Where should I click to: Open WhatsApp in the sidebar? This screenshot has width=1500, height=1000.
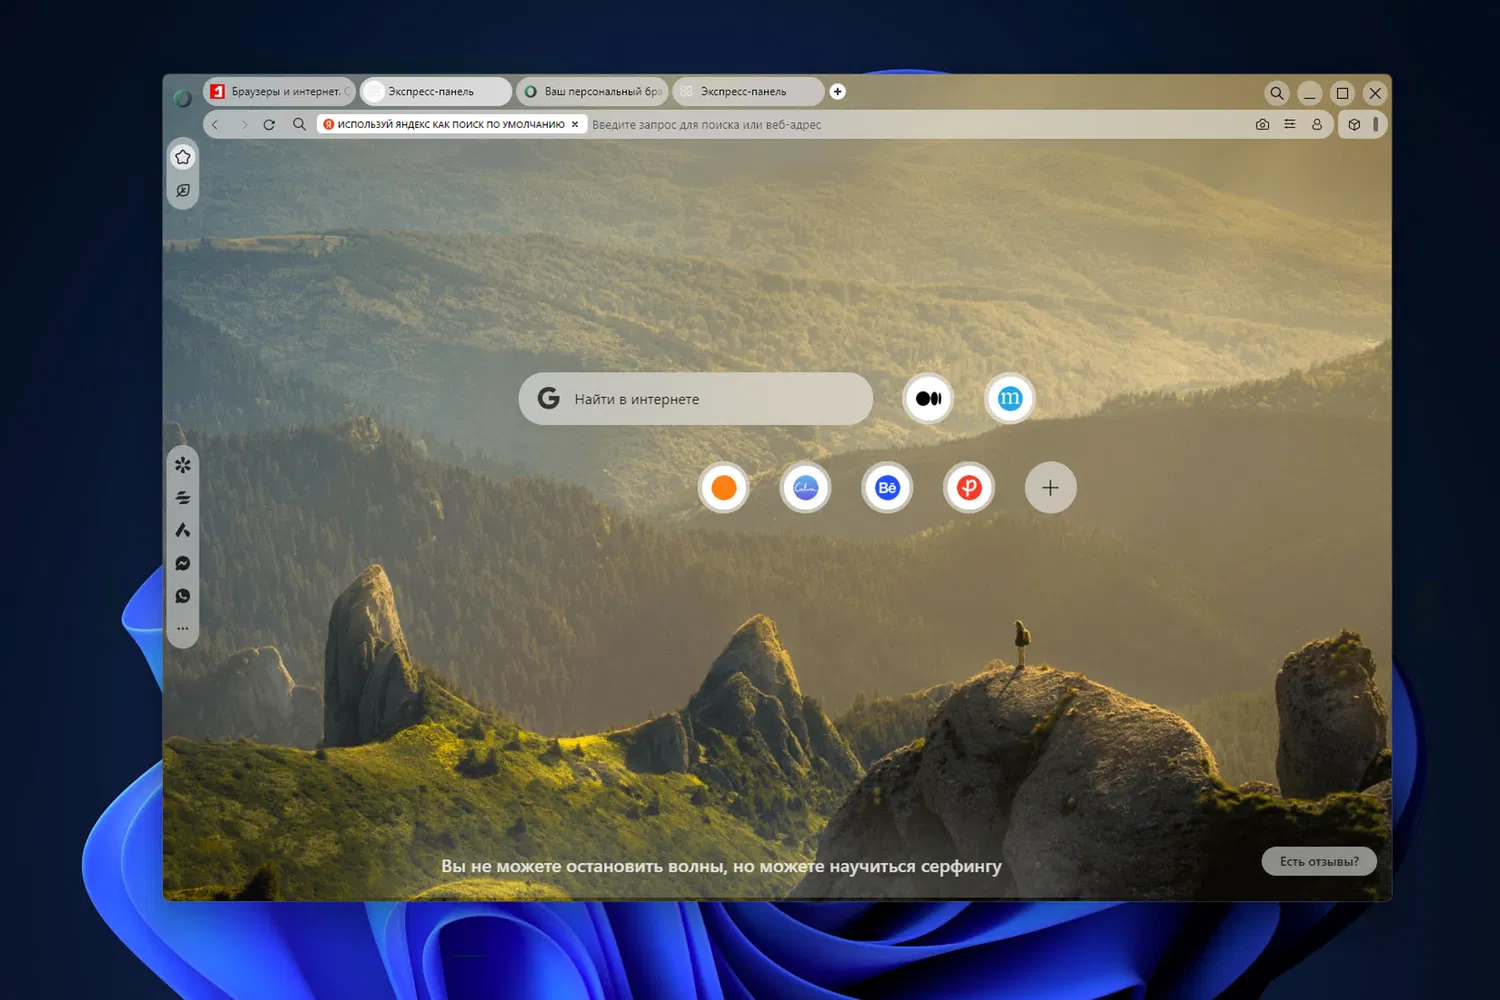click(x=183, y=596)
